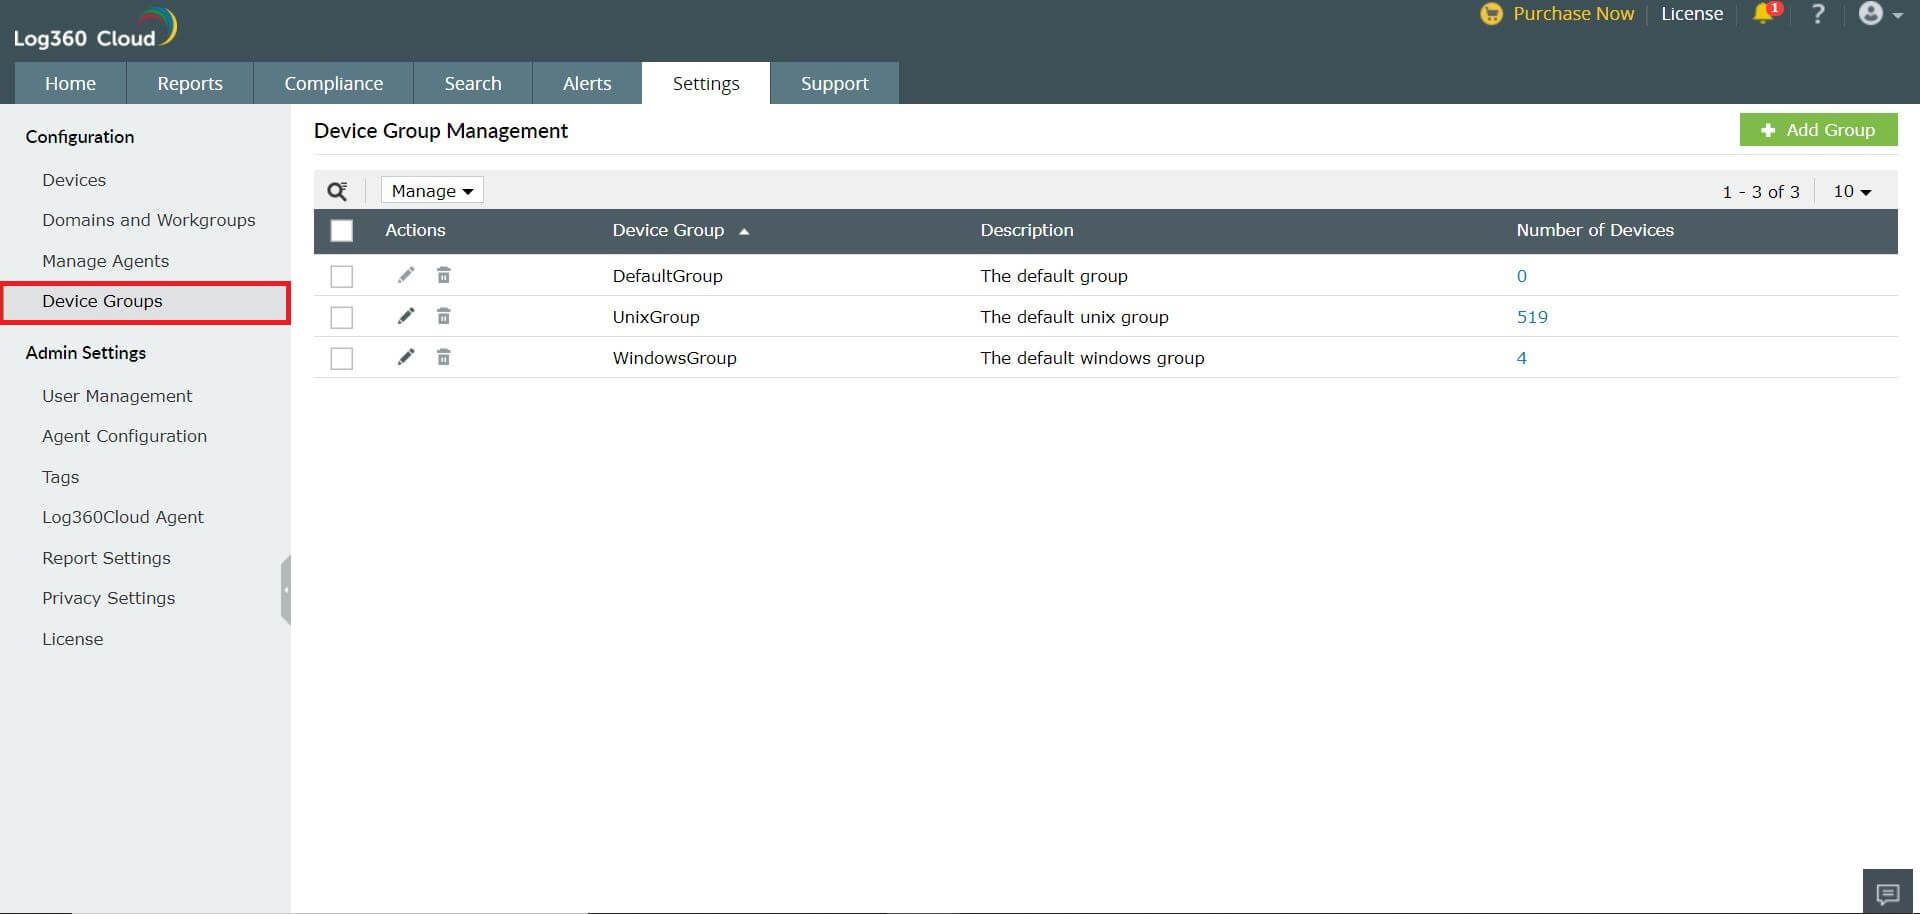Open the 519 devices link for UnixGroup

tap(1533, 316)
